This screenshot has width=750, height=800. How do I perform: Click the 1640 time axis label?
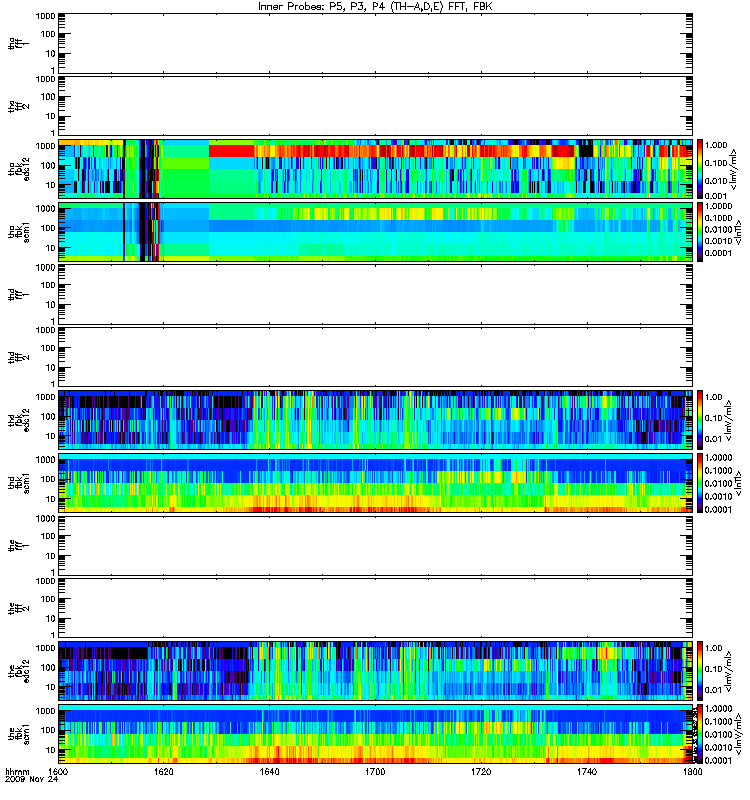click(269, 771)
